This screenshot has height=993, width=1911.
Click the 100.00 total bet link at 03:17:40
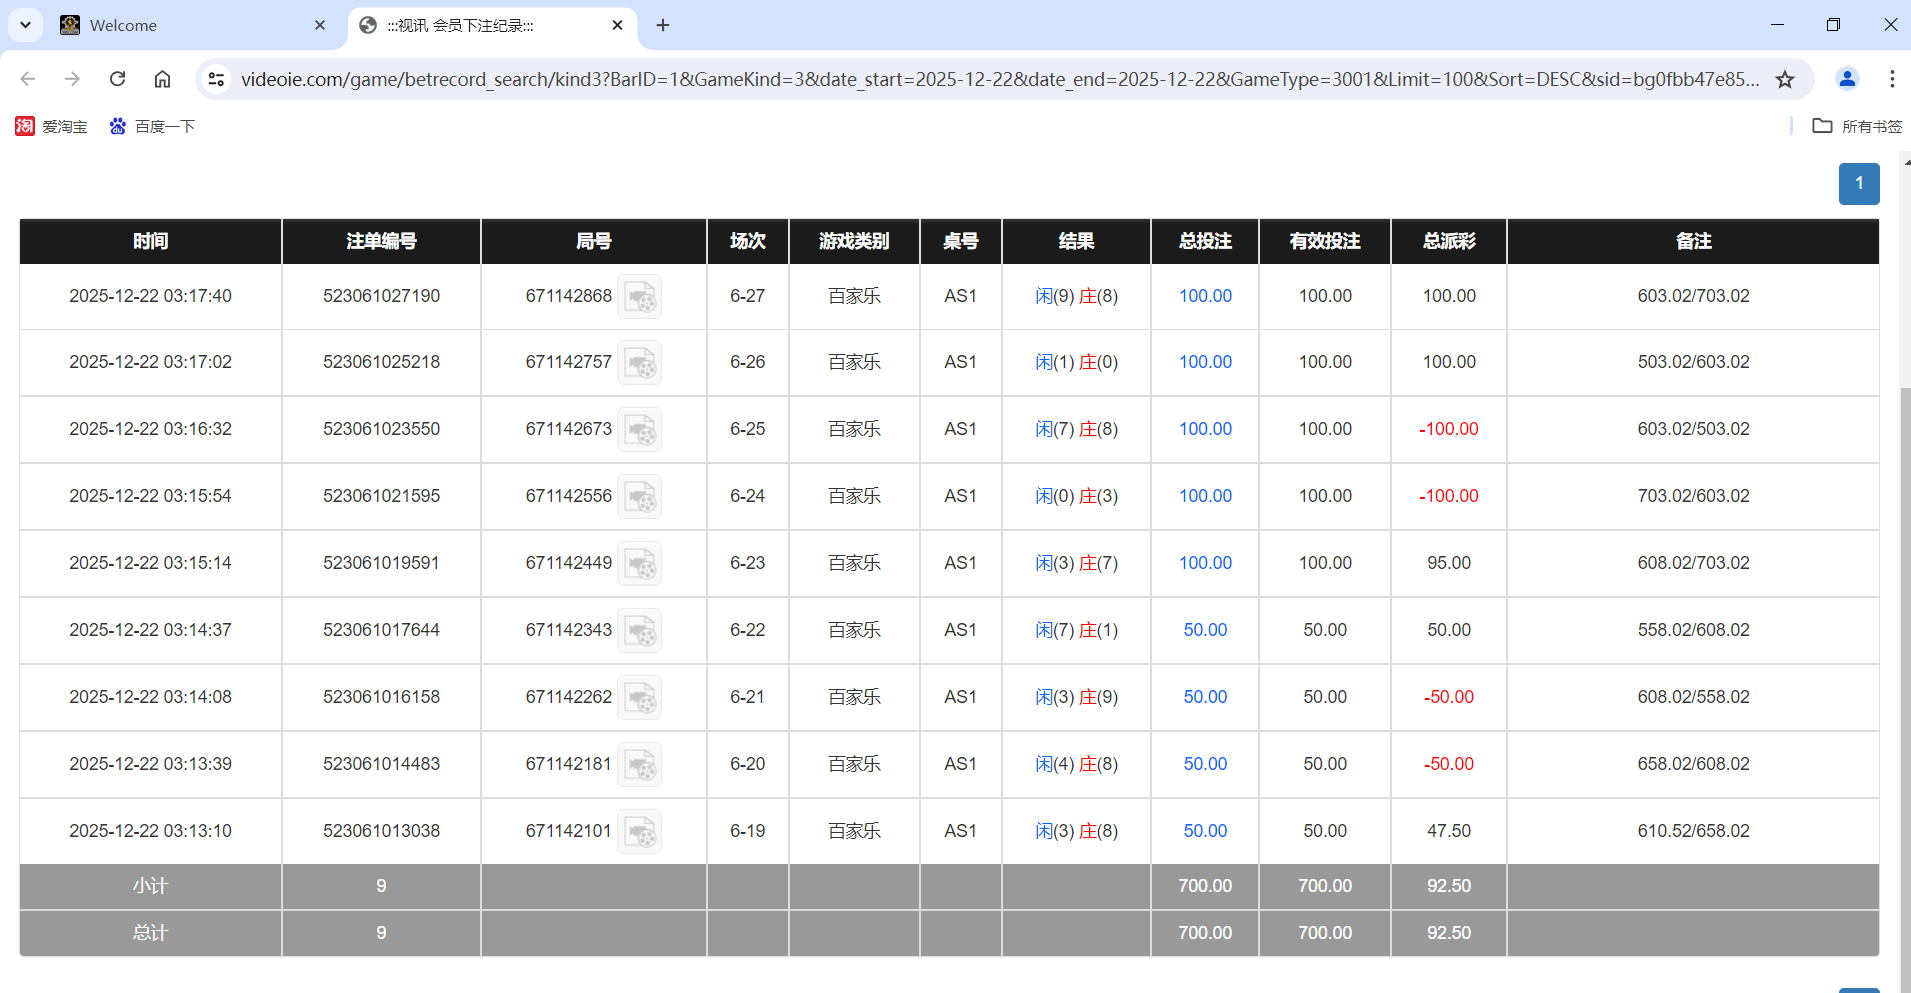pyautogui.click(x=1205, y=296)
